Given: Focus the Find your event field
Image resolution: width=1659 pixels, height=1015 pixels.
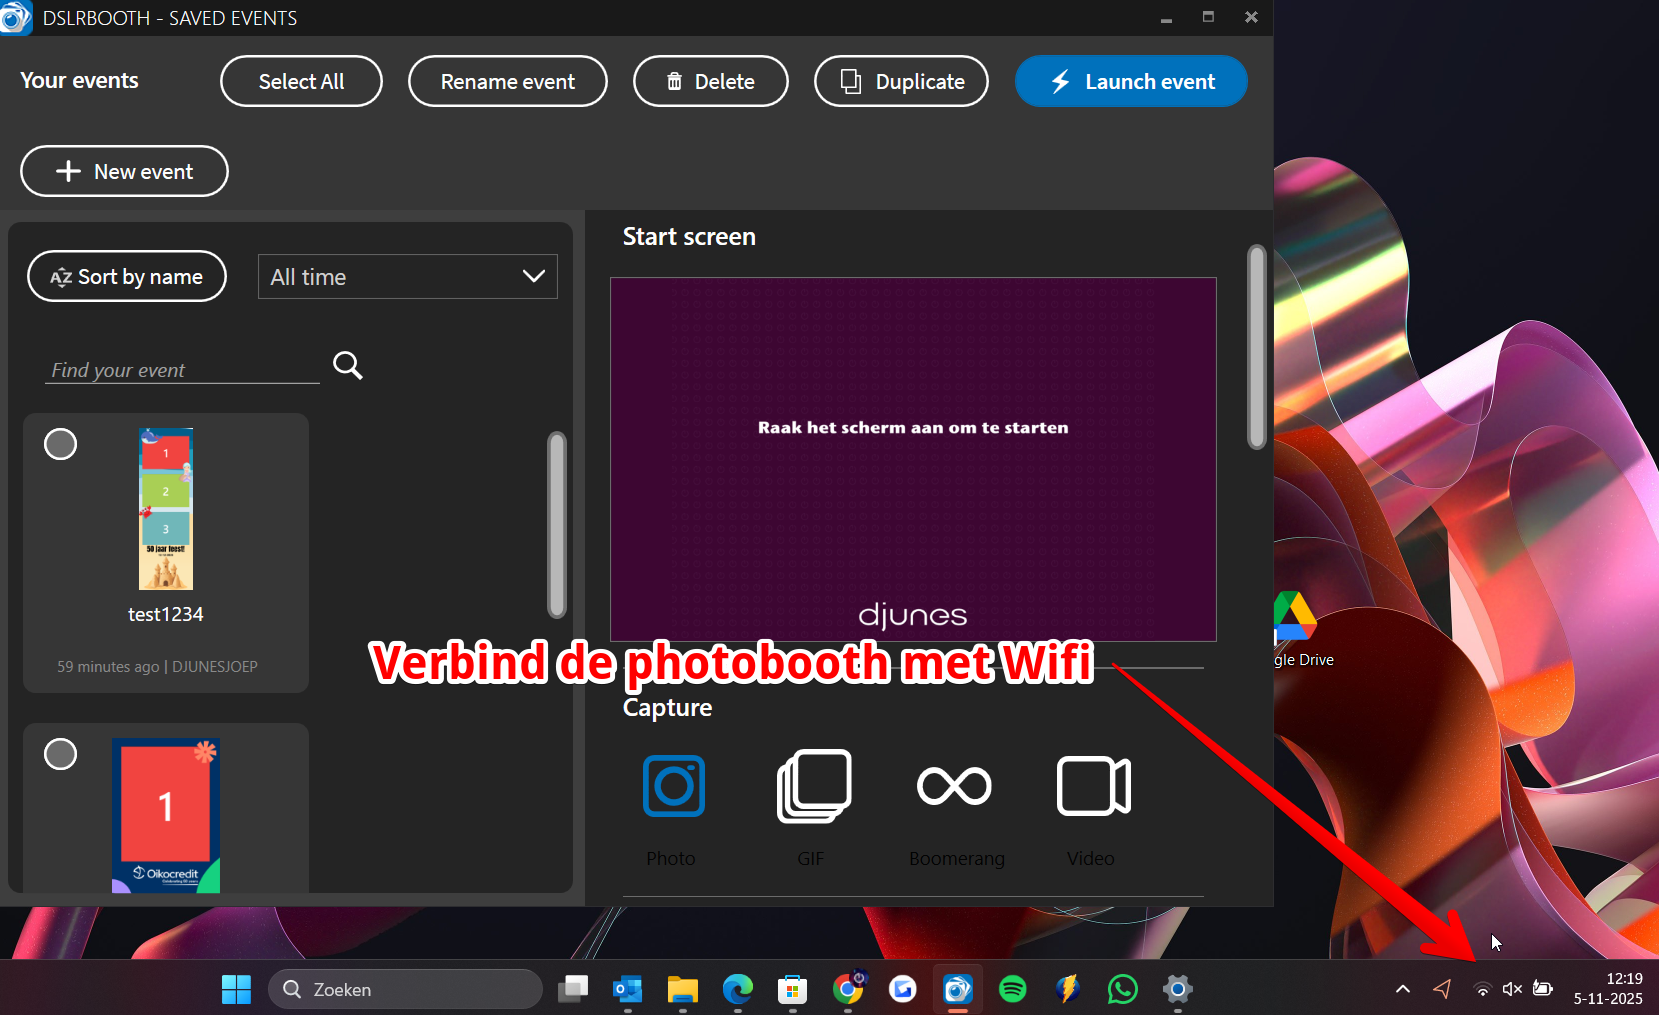Looking at the screenshot, I should pos(183,370).
